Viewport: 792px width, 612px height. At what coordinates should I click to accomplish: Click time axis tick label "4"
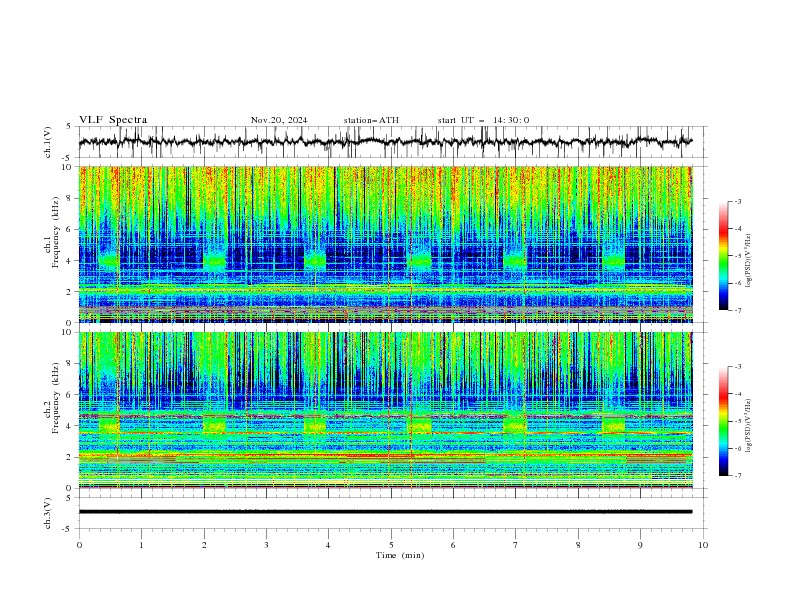tap(328, 545)
